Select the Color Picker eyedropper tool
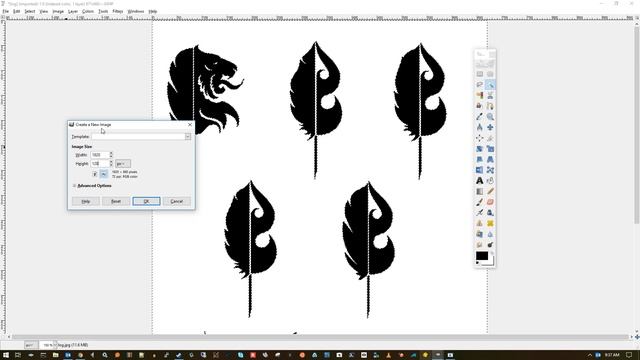The image size is (640, 360). click(x=480, y=117)
